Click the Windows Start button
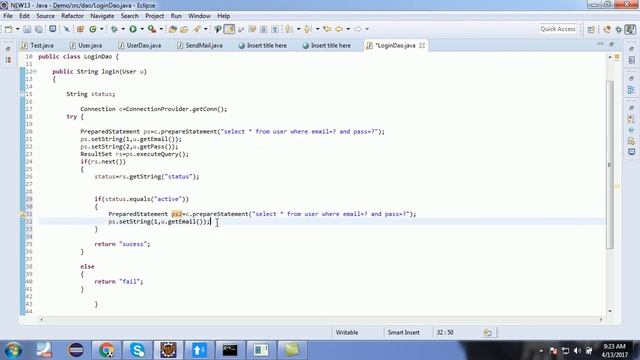The width and height of the screenshot is (640, 360). click(13, 350)
